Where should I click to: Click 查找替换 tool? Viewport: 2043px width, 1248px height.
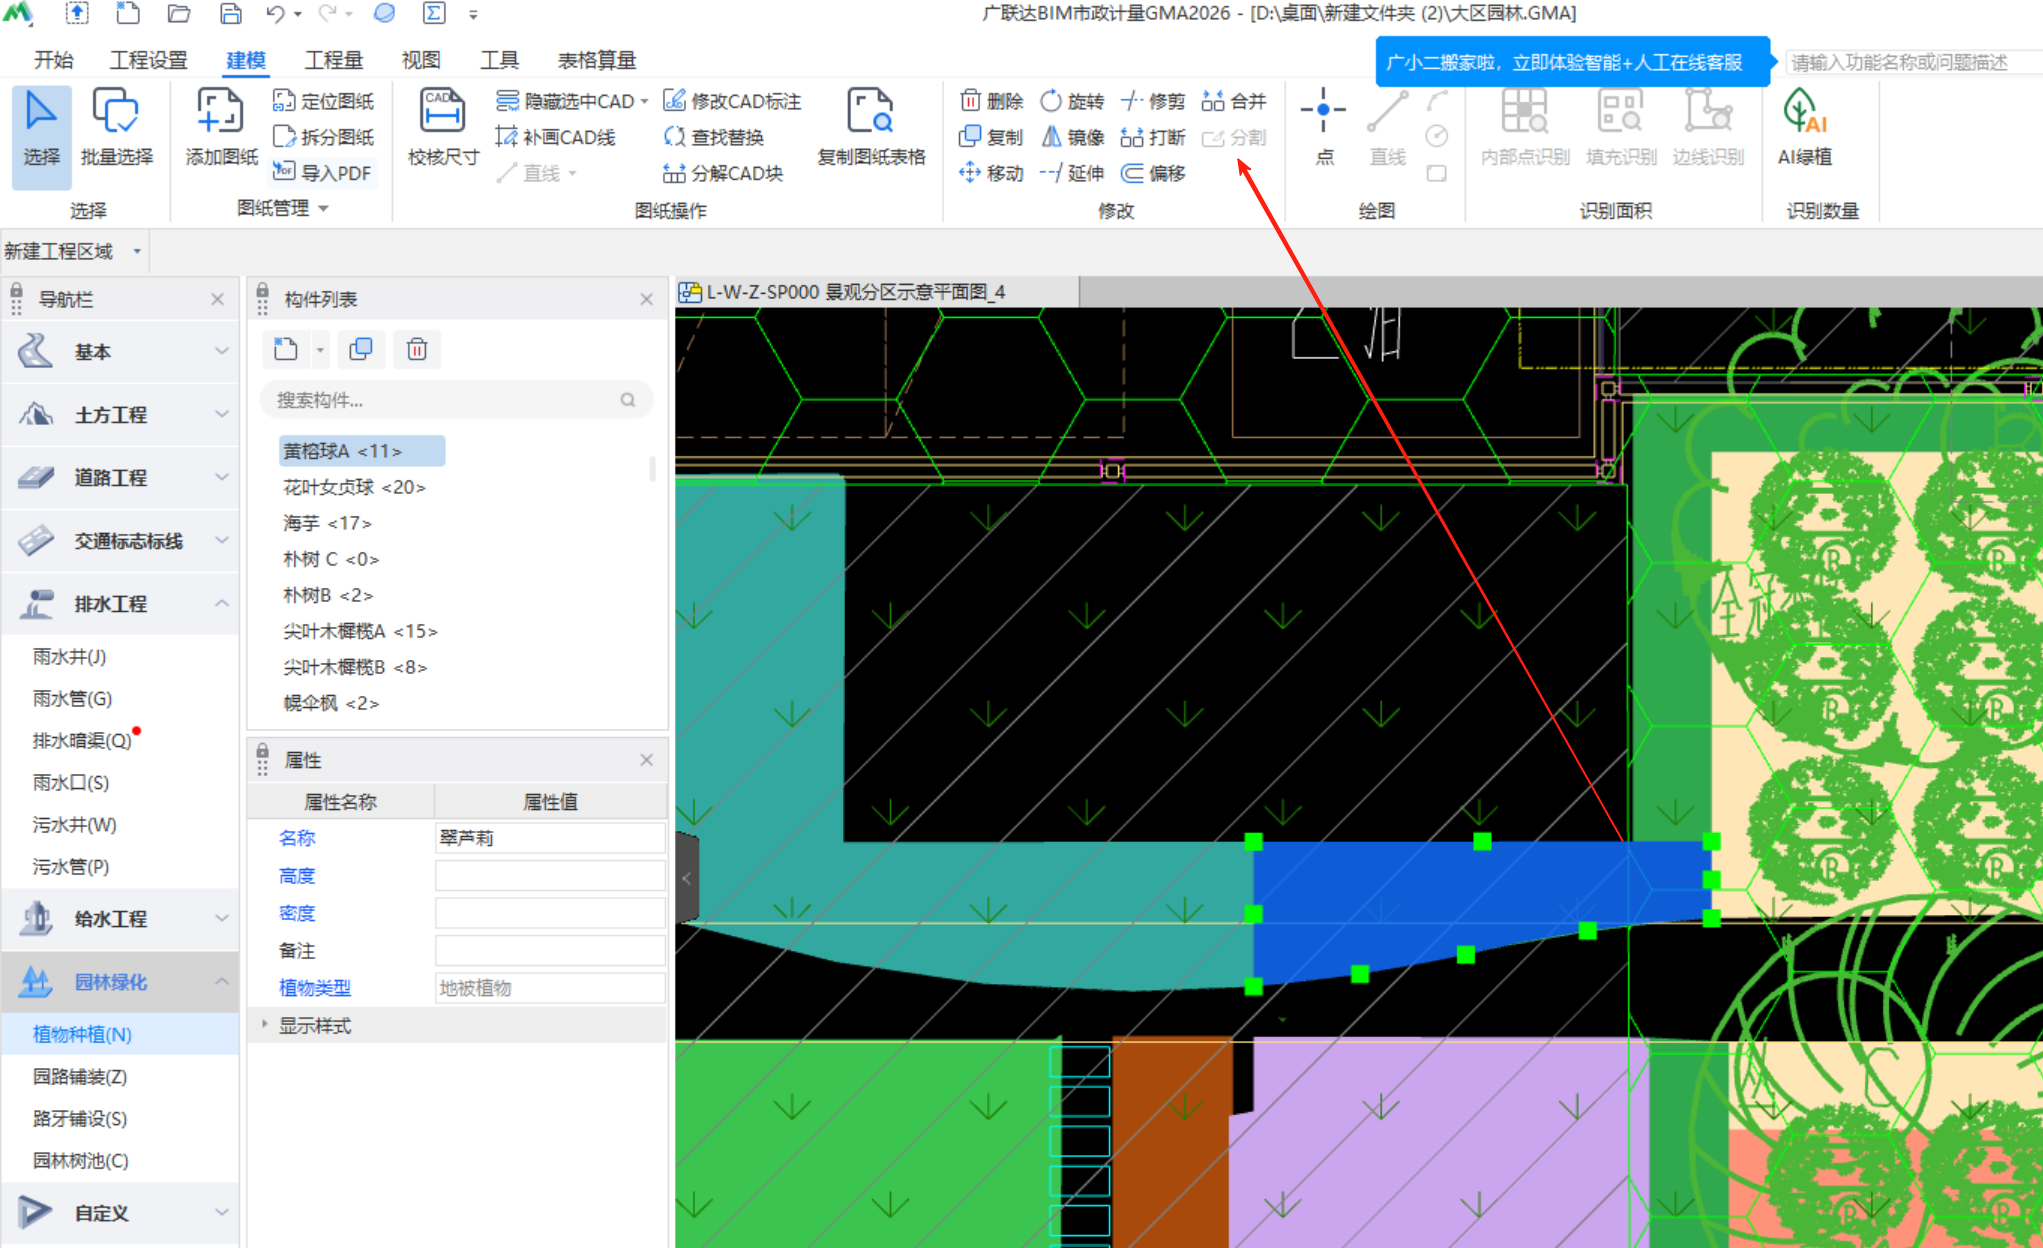[x=714, y=137]
